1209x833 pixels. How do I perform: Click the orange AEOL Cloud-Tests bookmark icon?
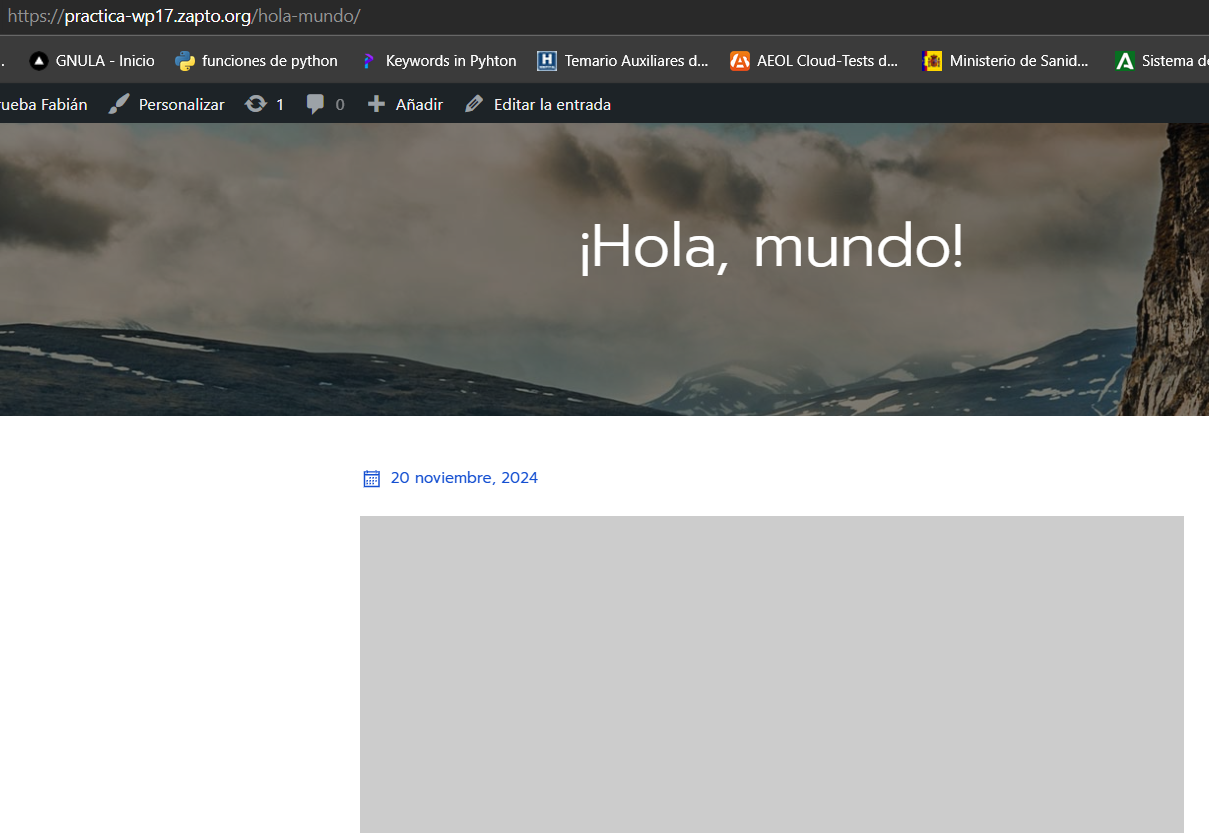pos(739,61)
